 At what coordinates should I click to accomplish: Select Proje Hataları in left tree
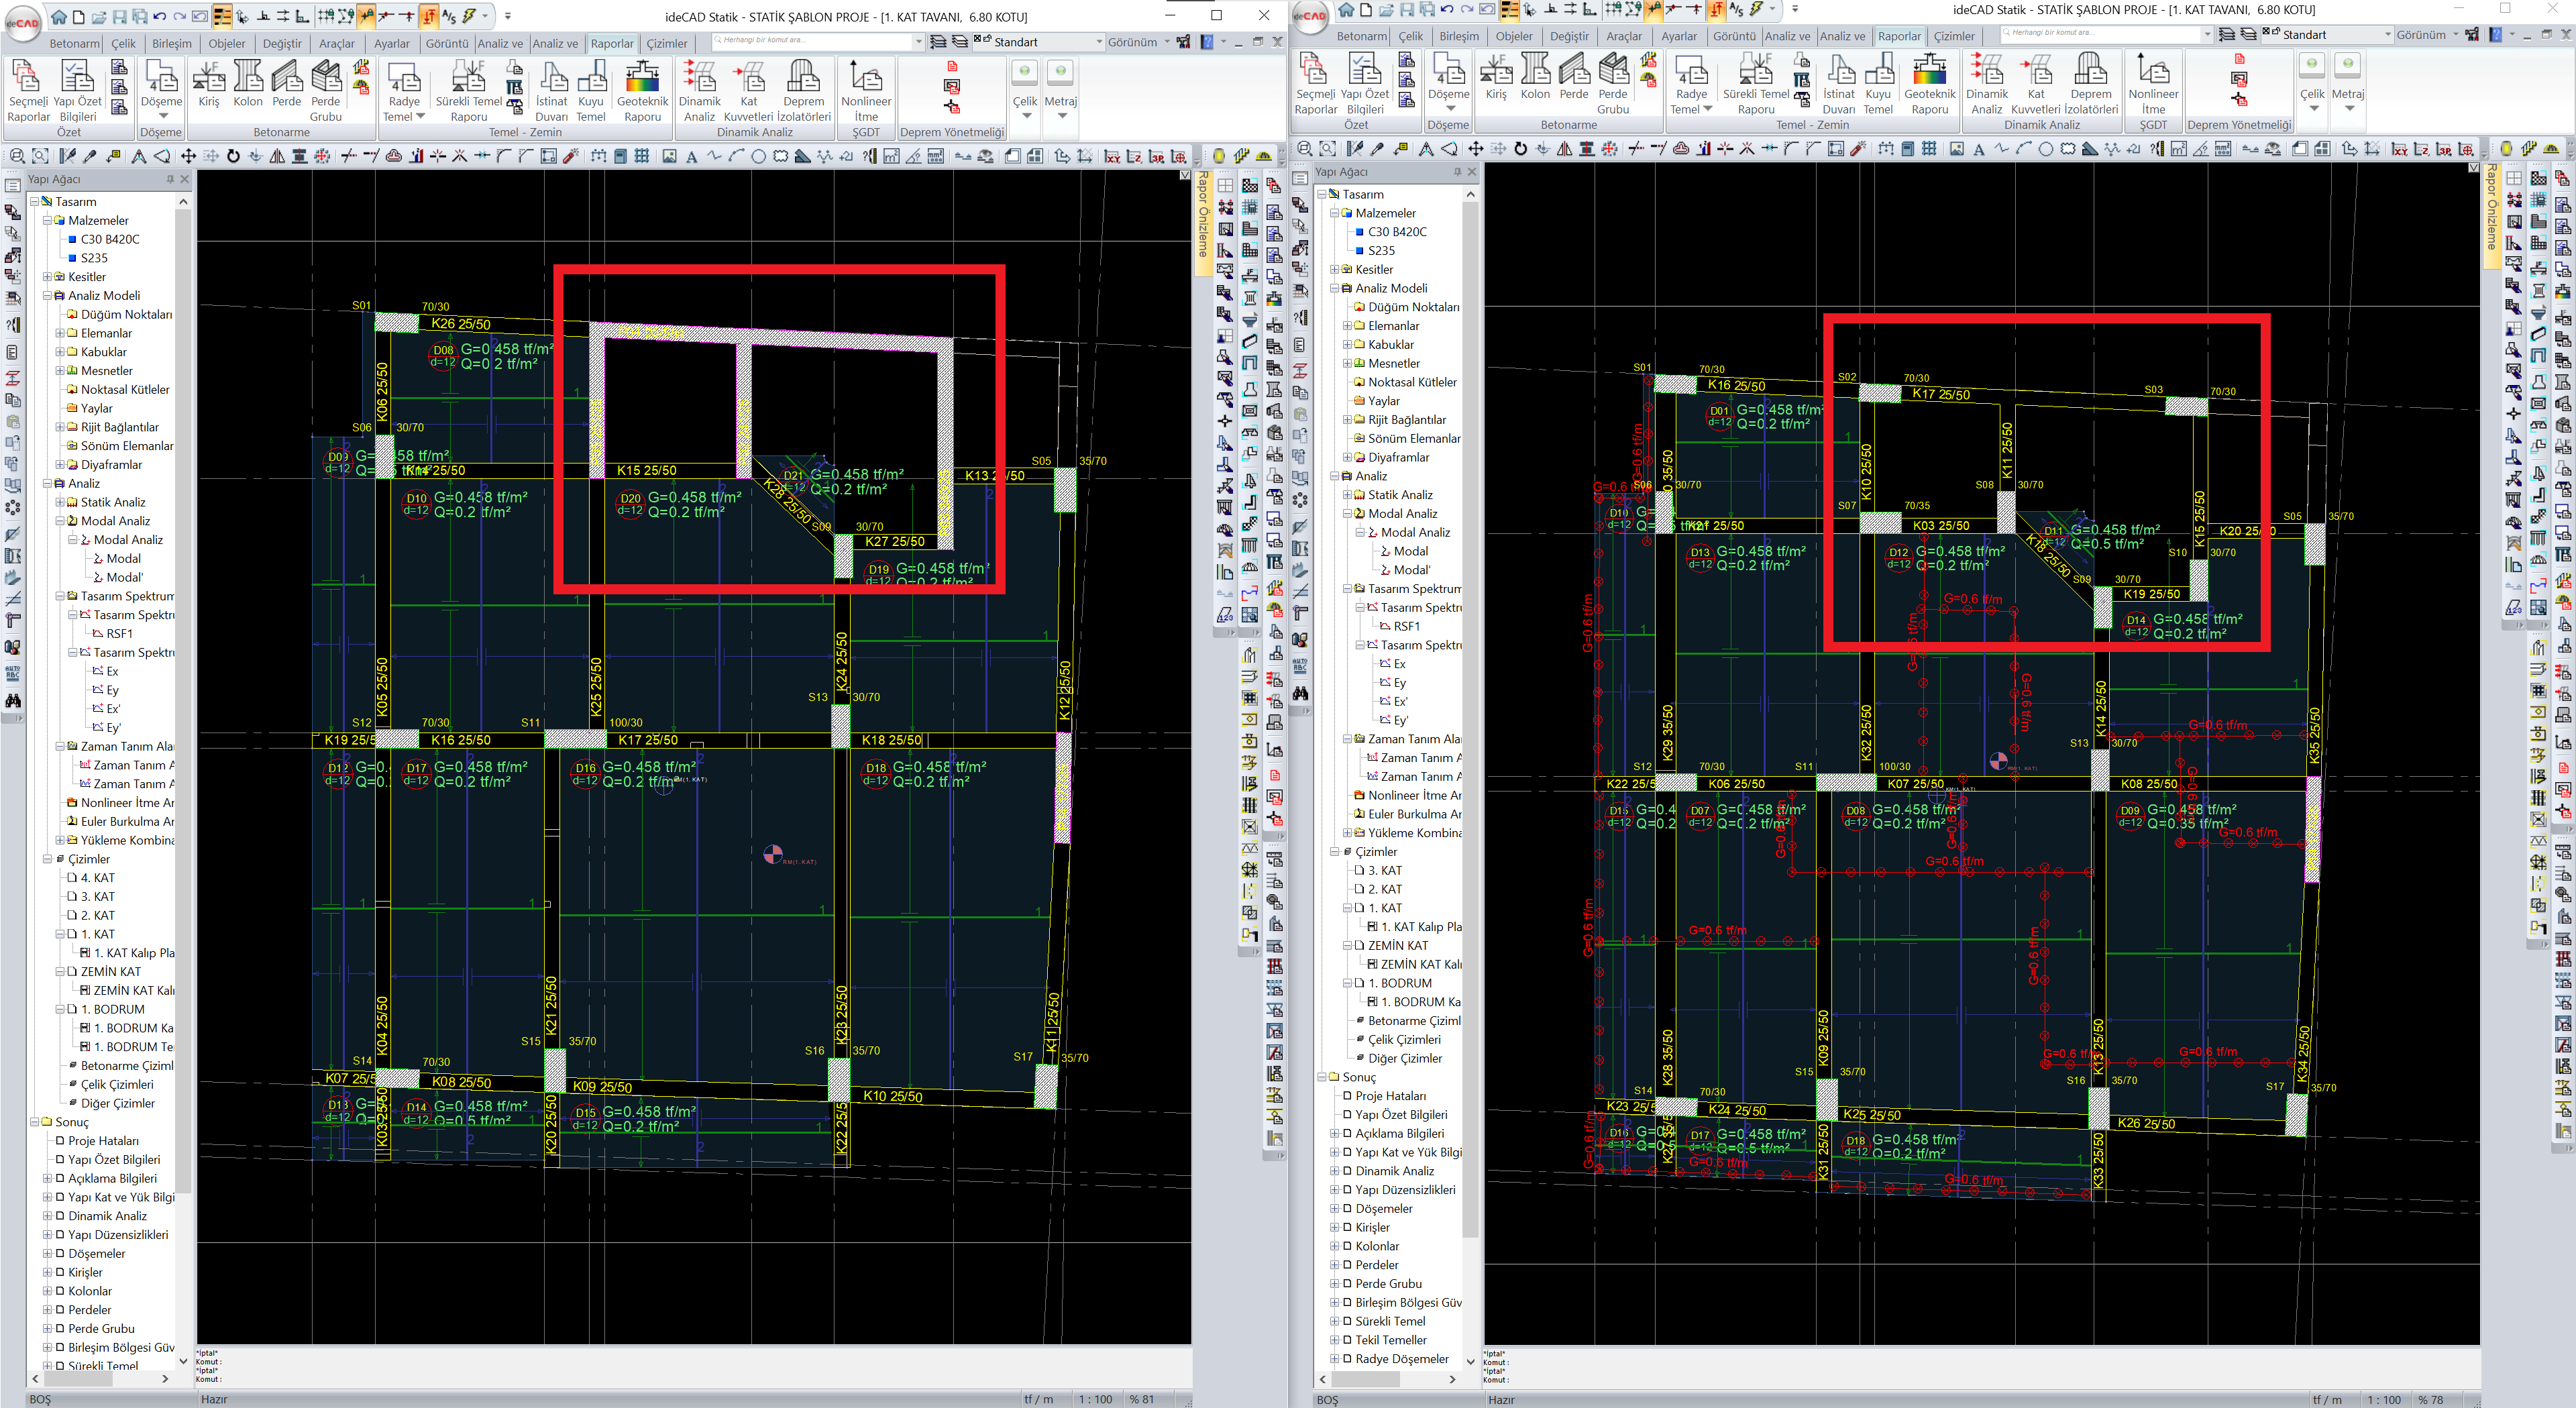point(103,1141)
